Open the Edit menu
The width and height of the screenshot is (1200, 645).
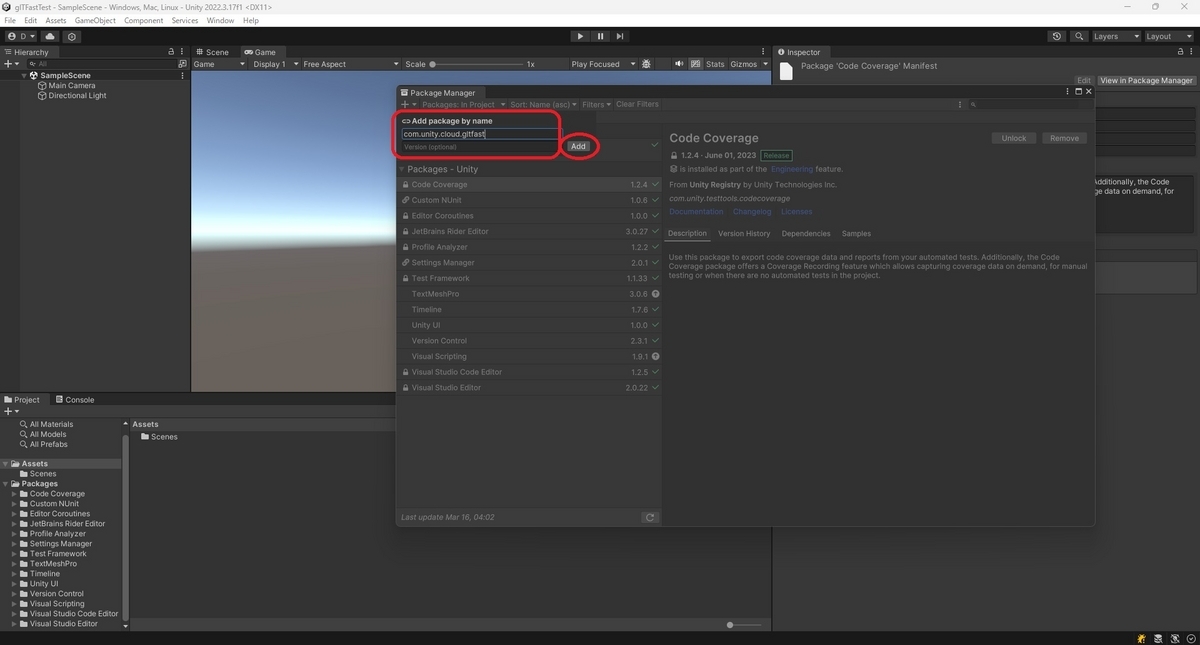point(31,20)
